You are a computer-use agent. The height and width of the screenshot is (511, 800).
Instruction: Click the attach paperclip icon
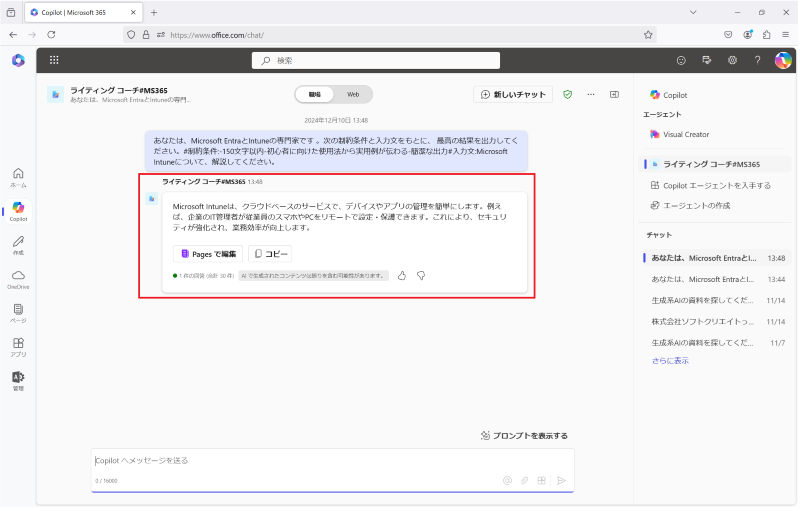tap(524, 480)
